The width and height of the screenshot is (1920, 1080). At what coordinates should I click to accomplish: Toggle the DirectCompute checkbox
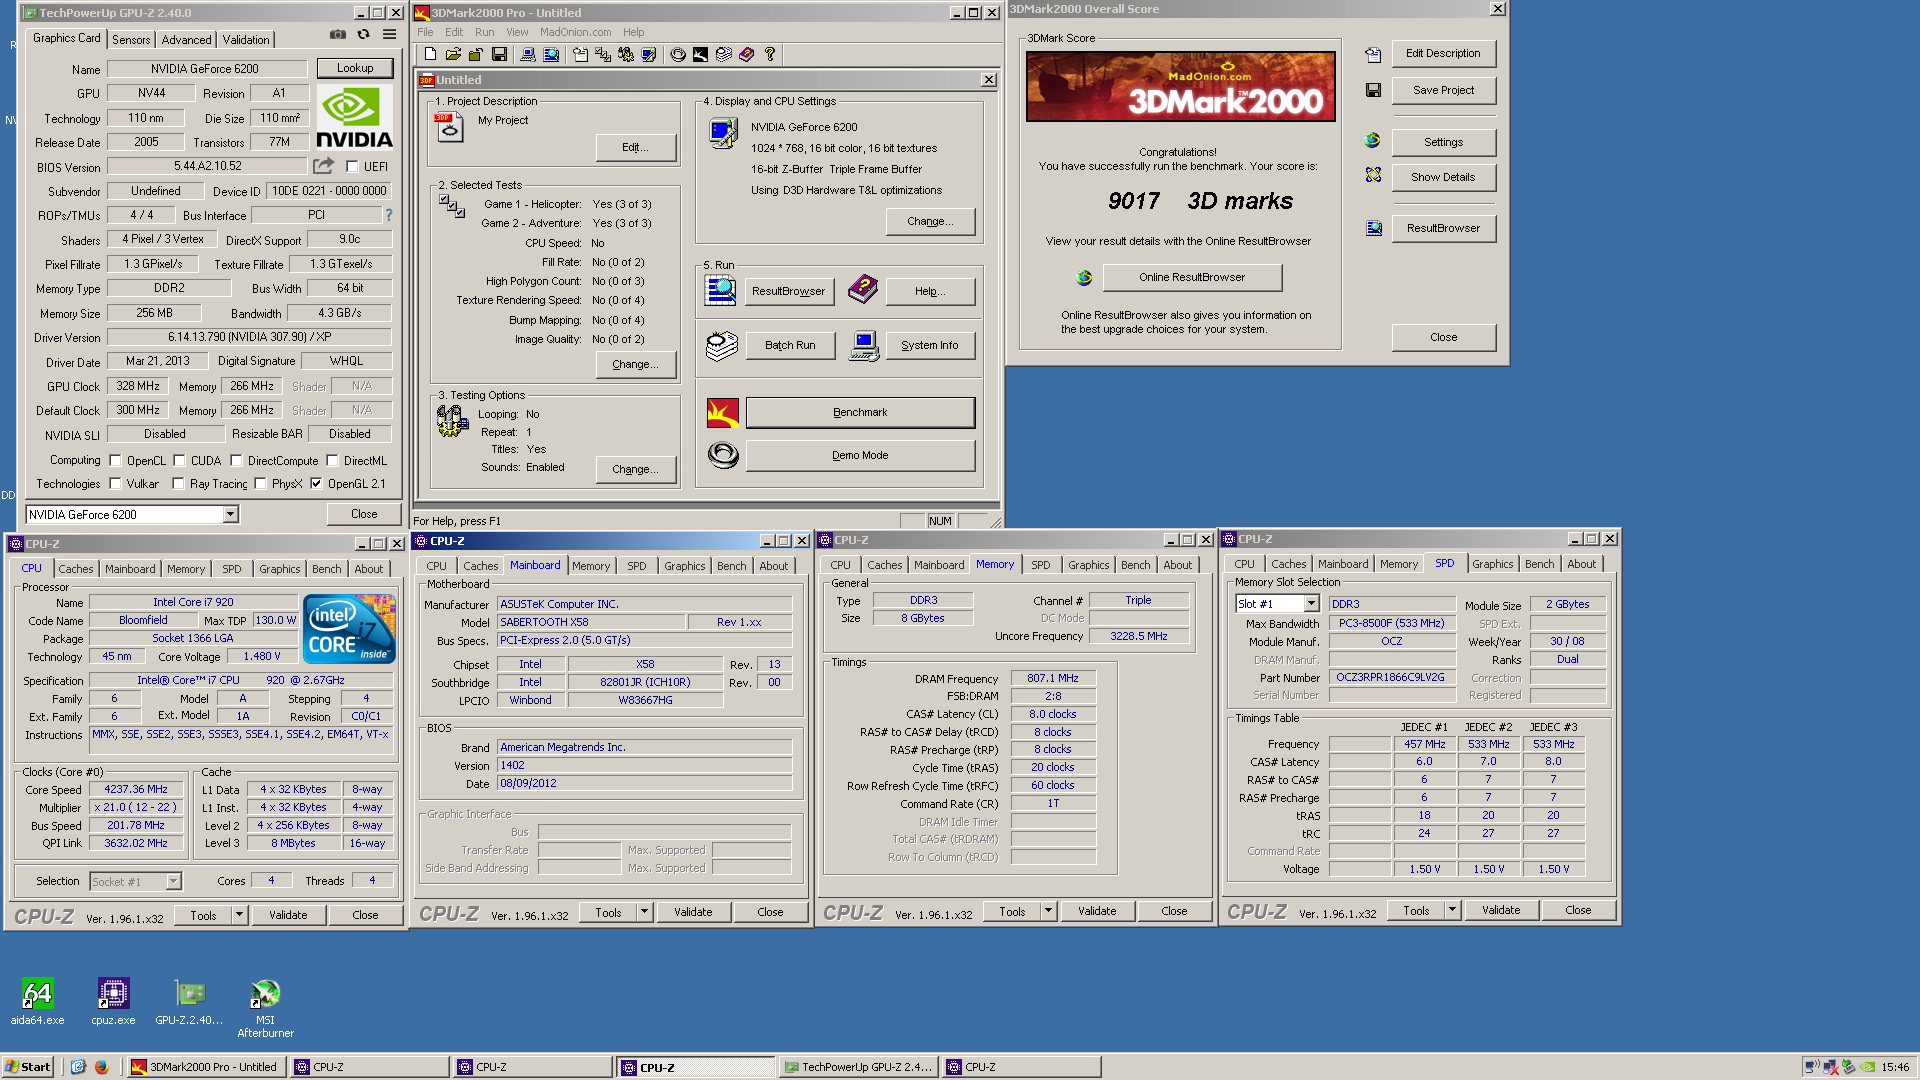tap(236, 461)
